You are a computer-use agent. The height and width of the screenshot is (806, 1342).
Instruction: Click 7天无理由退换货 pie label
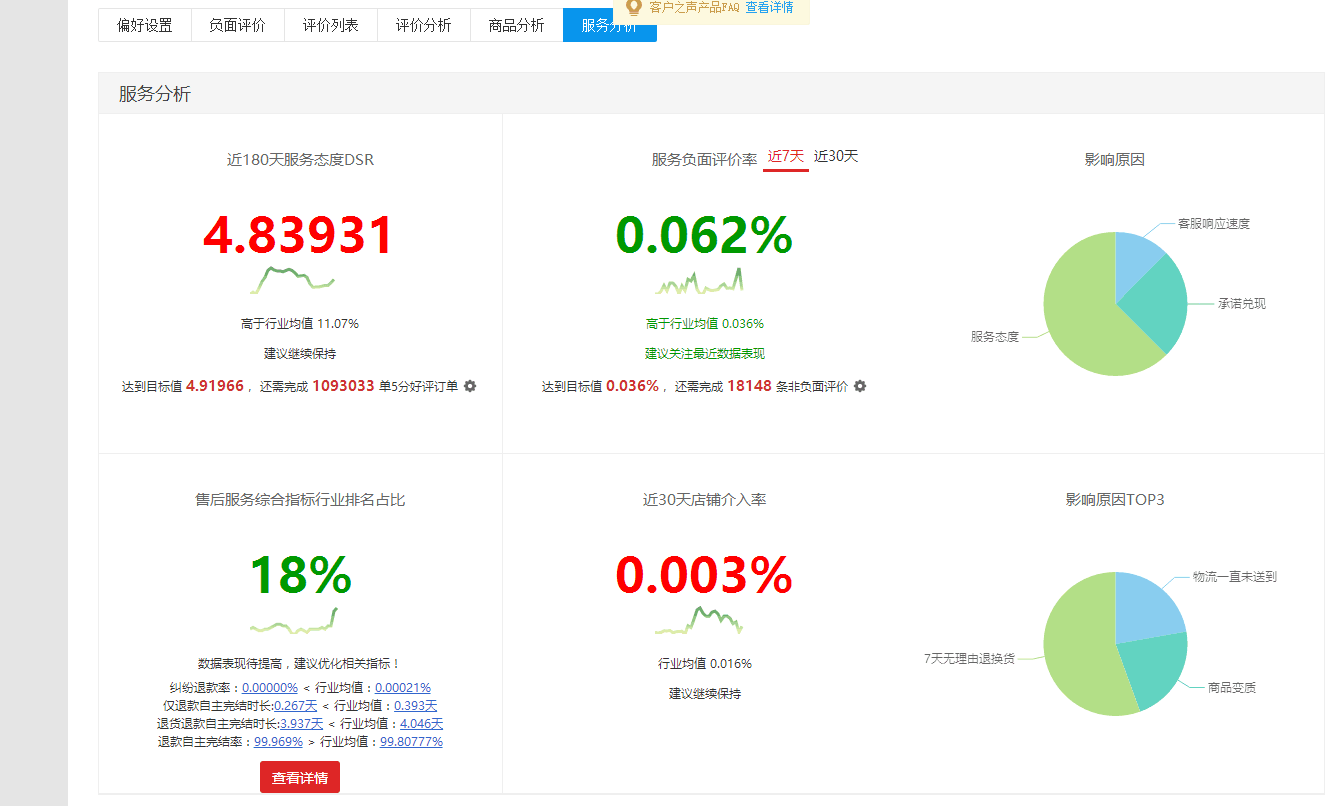(x=969, y=658)
